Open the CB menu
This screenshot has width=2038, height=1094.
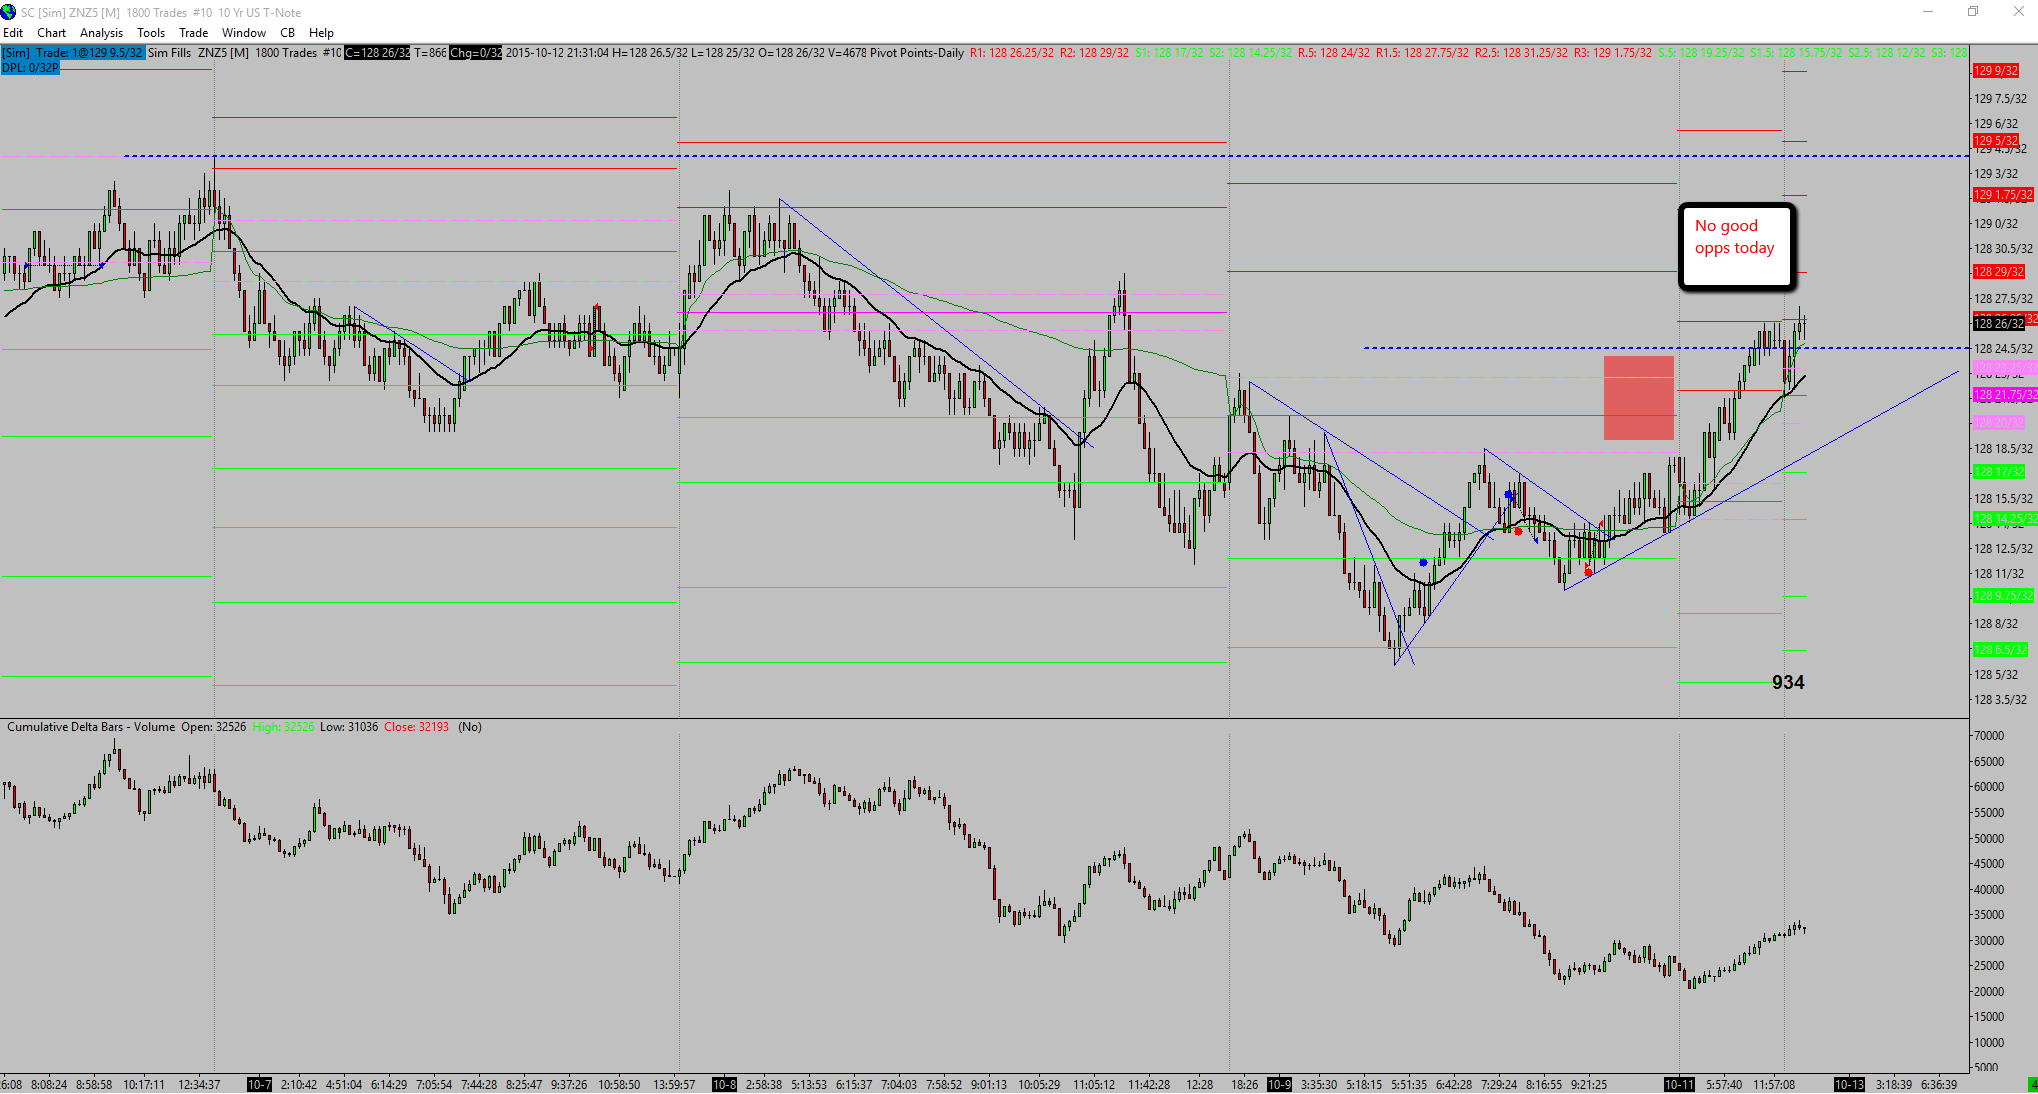click(x=288, y=33)
